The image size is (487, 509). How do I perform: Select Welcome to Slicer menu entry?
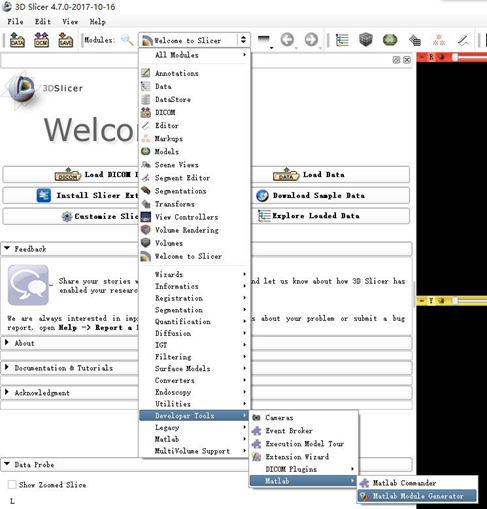coord(194,256)
